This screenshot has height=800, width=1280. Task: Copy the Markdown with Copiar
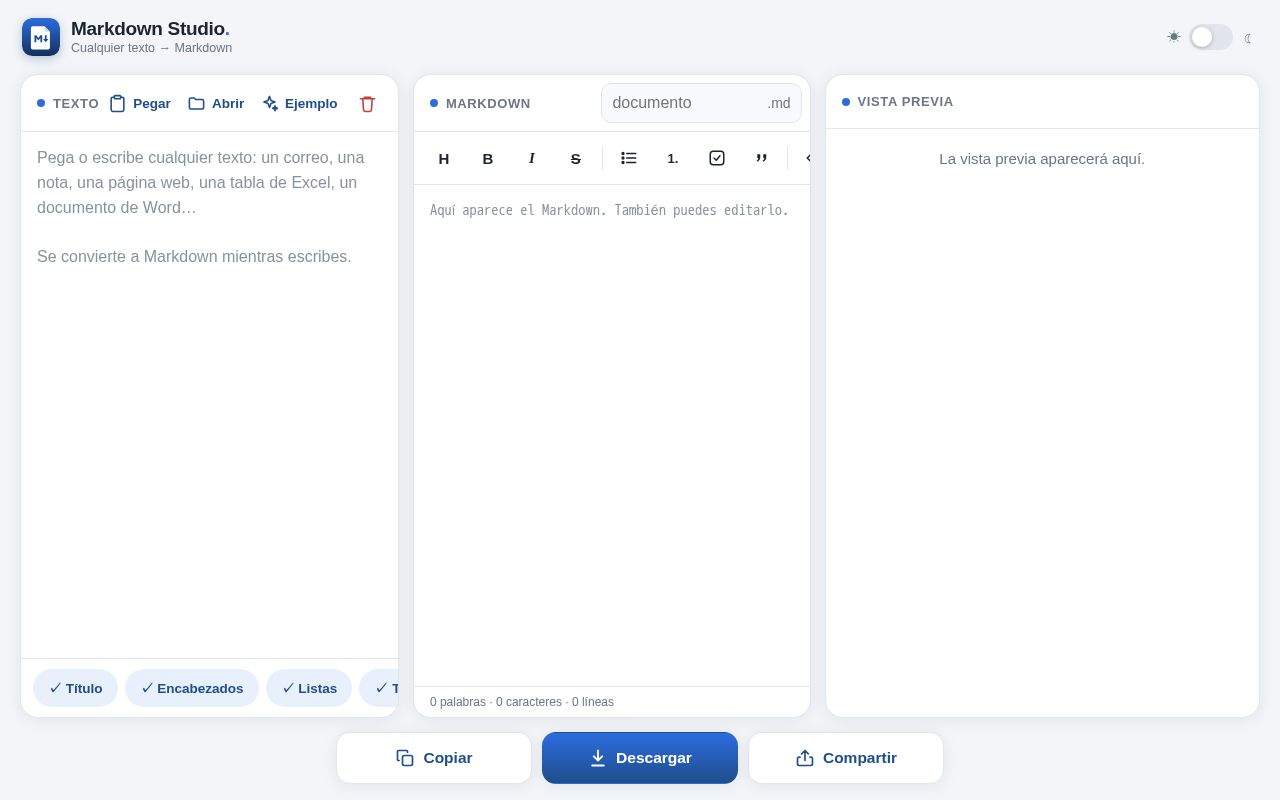(x=434, y=758)
